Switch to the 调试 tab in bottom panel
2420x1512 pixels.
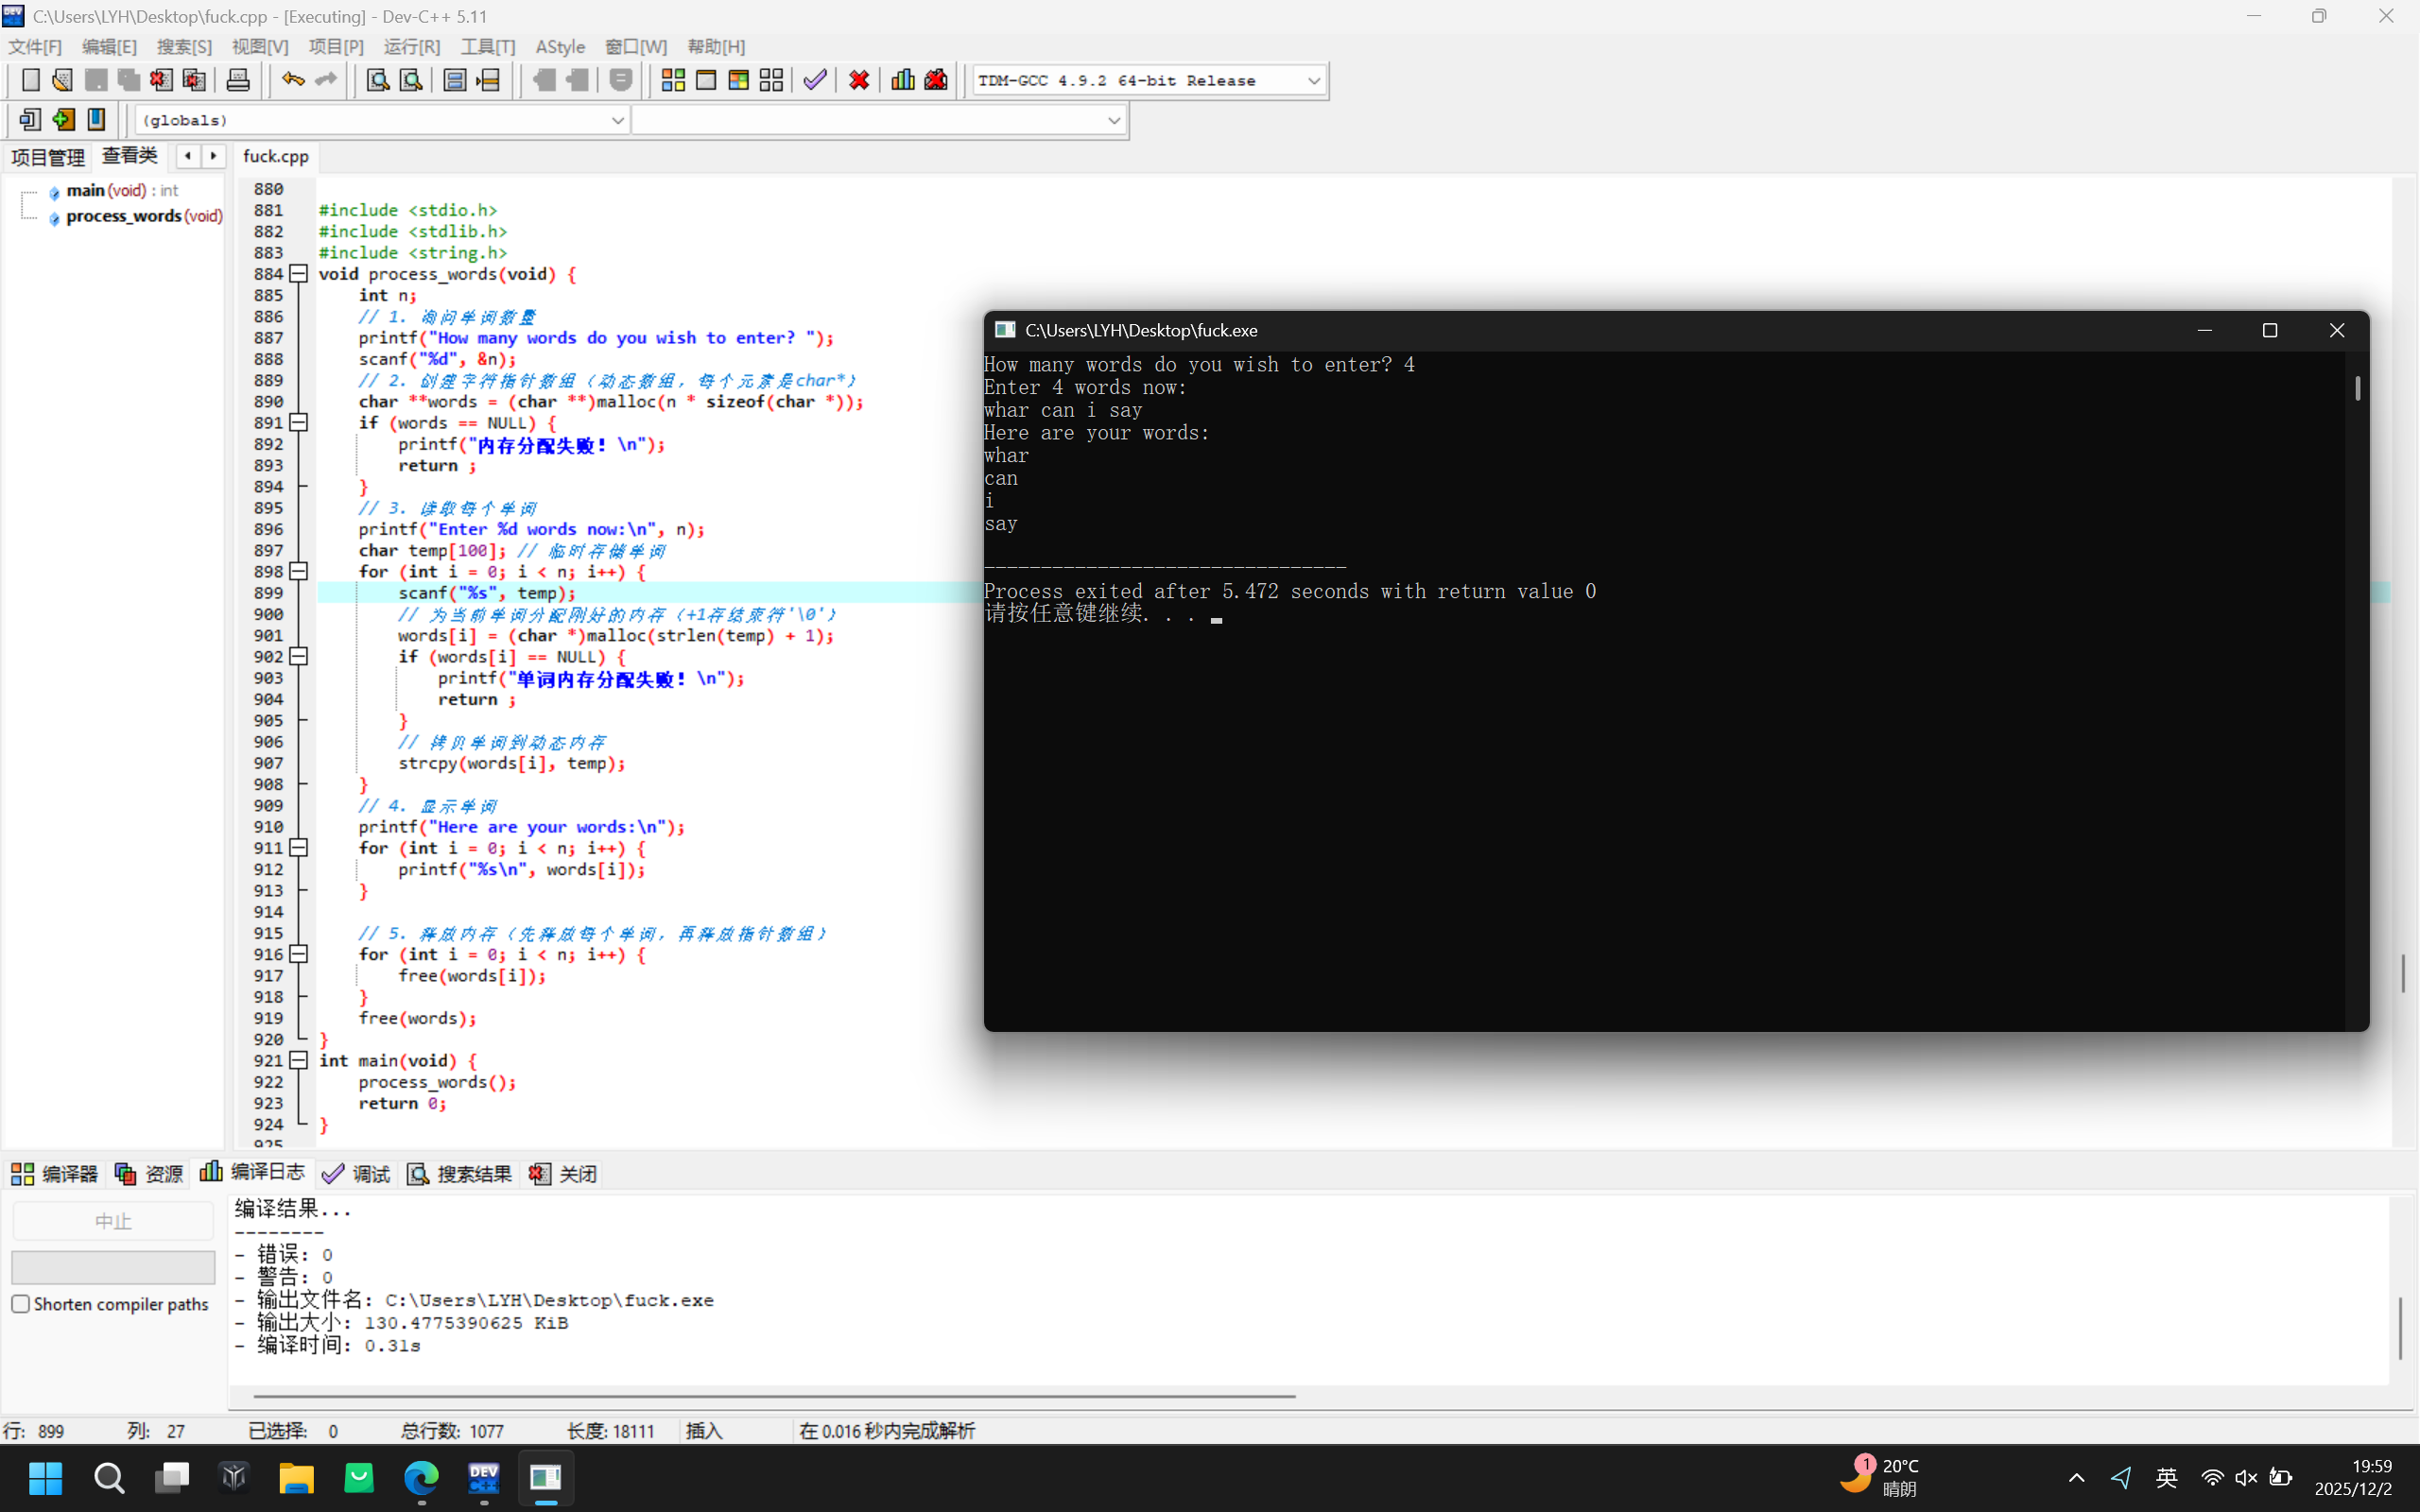[357, 1174]
